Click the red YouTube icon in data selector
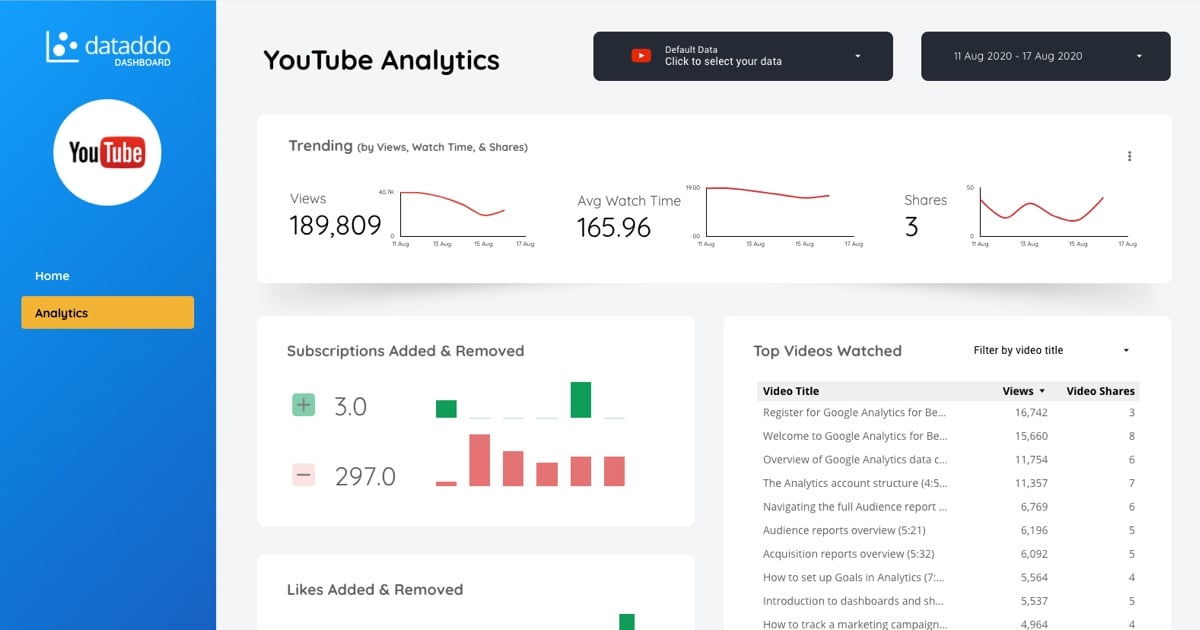1200x630 pixels. click(x=641, y=56)
